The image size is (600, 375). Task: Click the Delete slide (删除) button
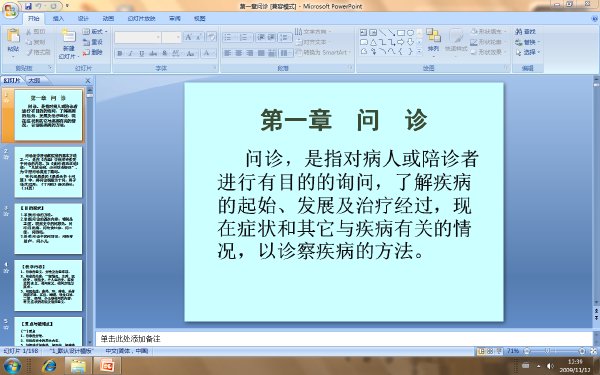click(93, 52)
